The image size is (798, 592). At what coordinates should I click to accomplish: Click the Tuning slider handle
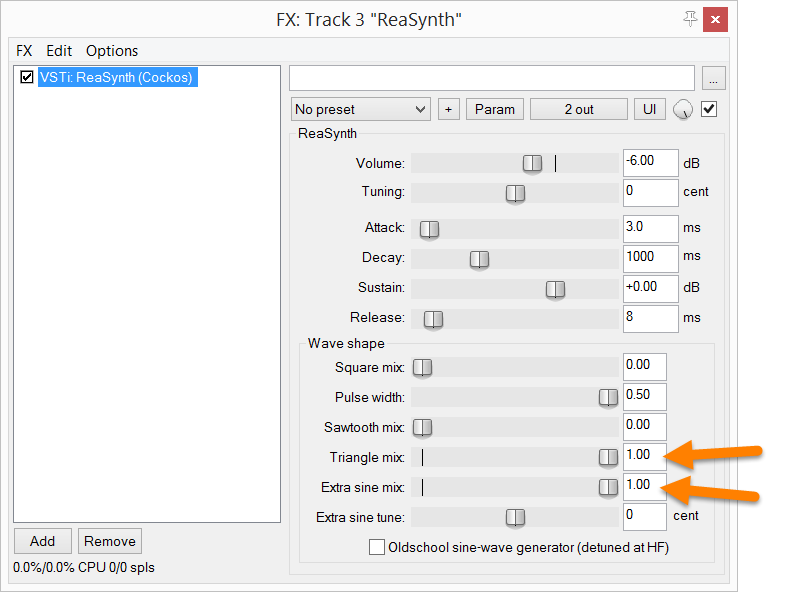[x=515, y=193]
